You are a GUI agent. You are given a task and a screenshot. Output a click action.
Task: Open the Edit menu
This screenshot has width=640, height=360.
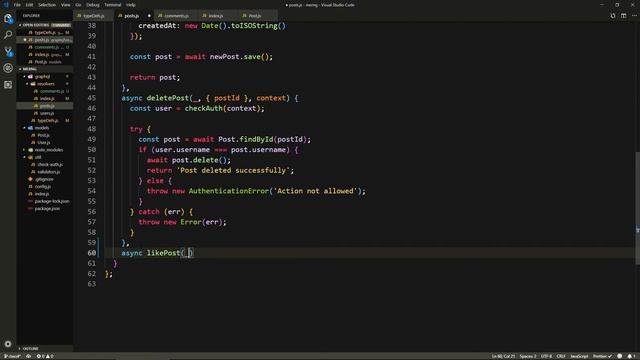point(29,5)
